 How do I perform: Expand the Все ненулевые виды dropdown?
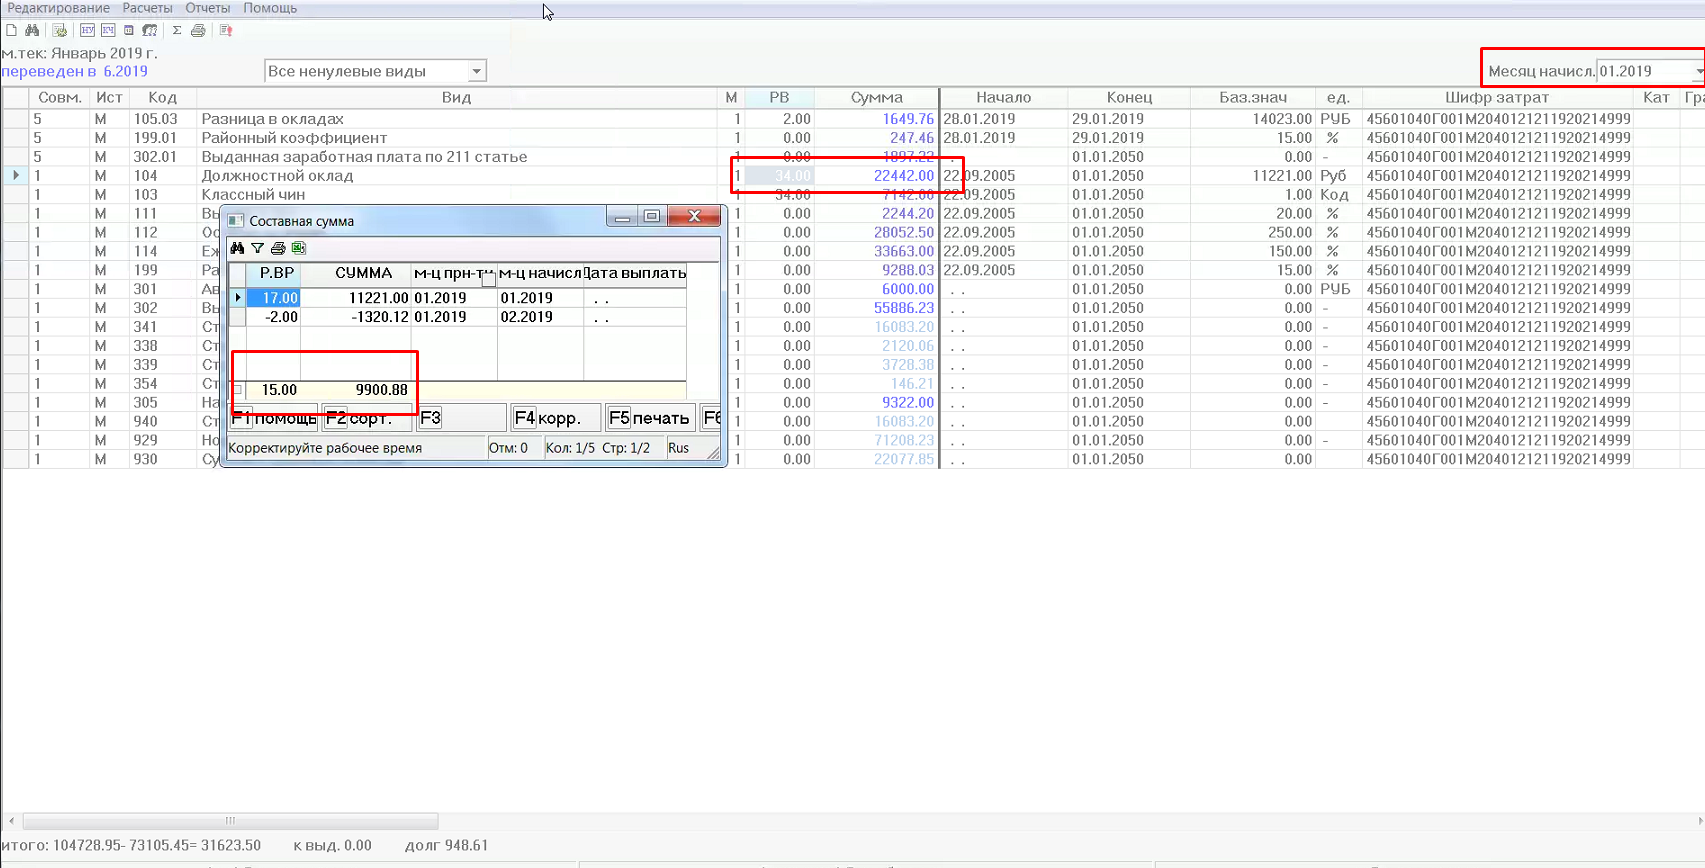[x=477, y=71]
